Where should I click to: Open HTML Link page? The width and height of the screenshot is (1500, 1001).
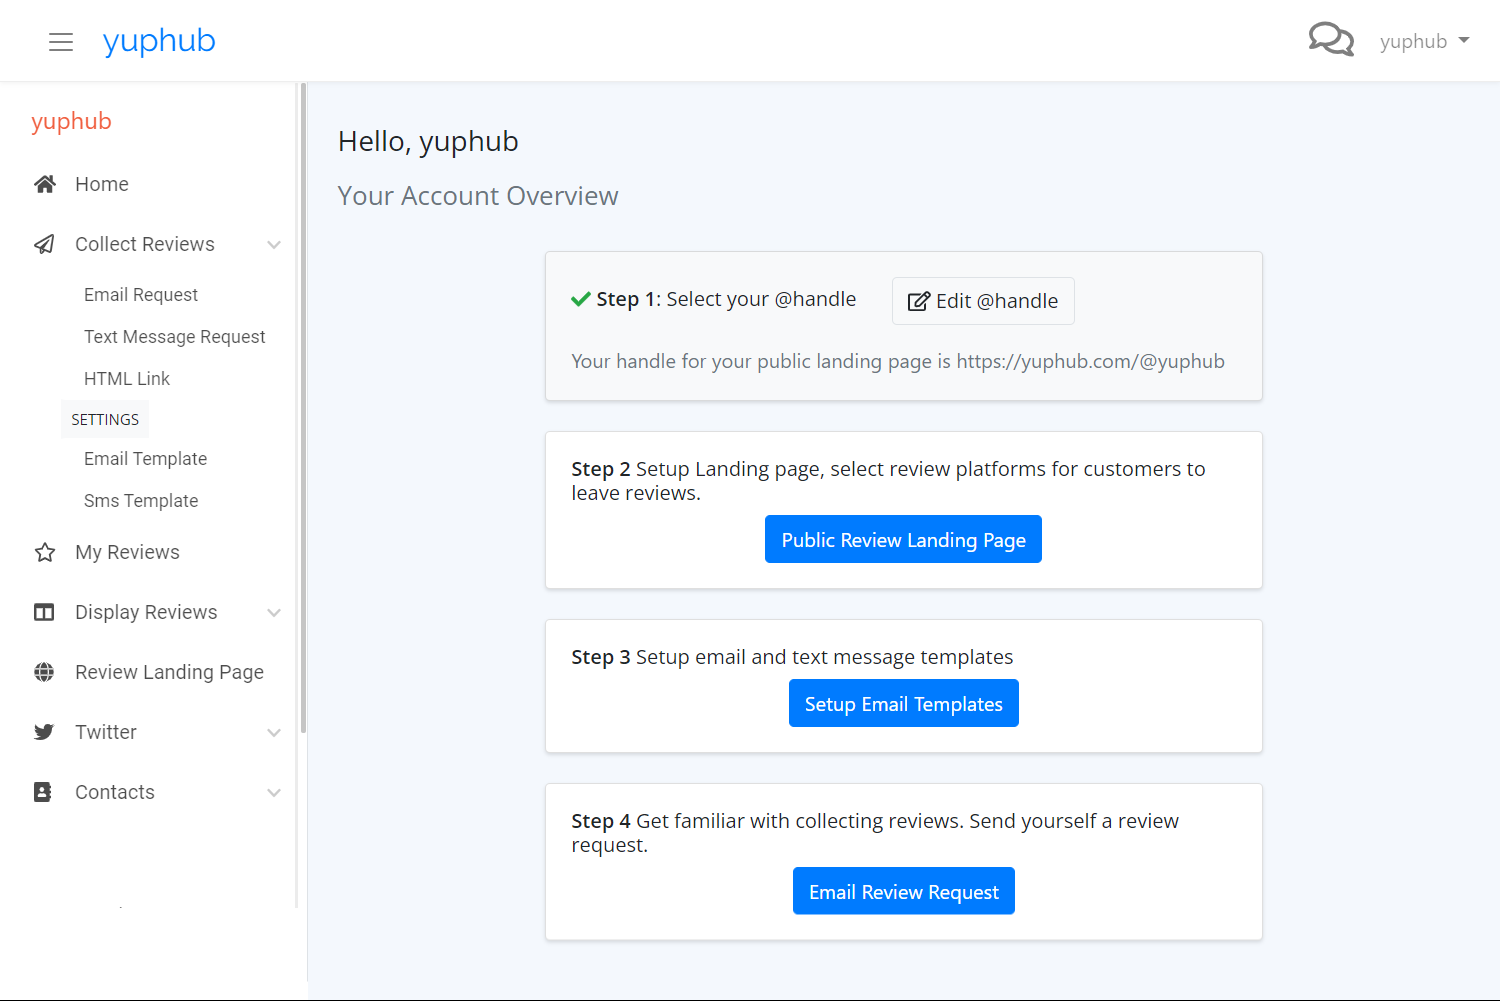pos(127,379)
